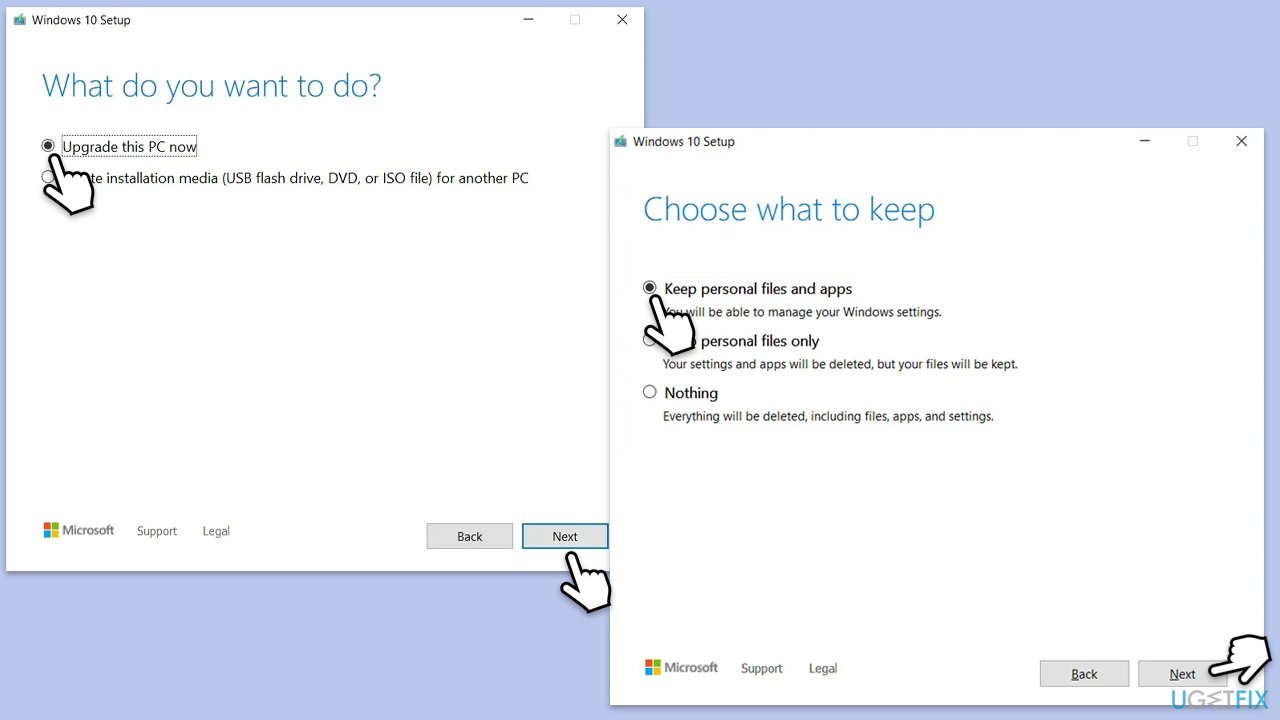Viewport: 1280px width, 720px height.
Task: Click the Microsoft logo in left setup window
Action: point(79,530)
